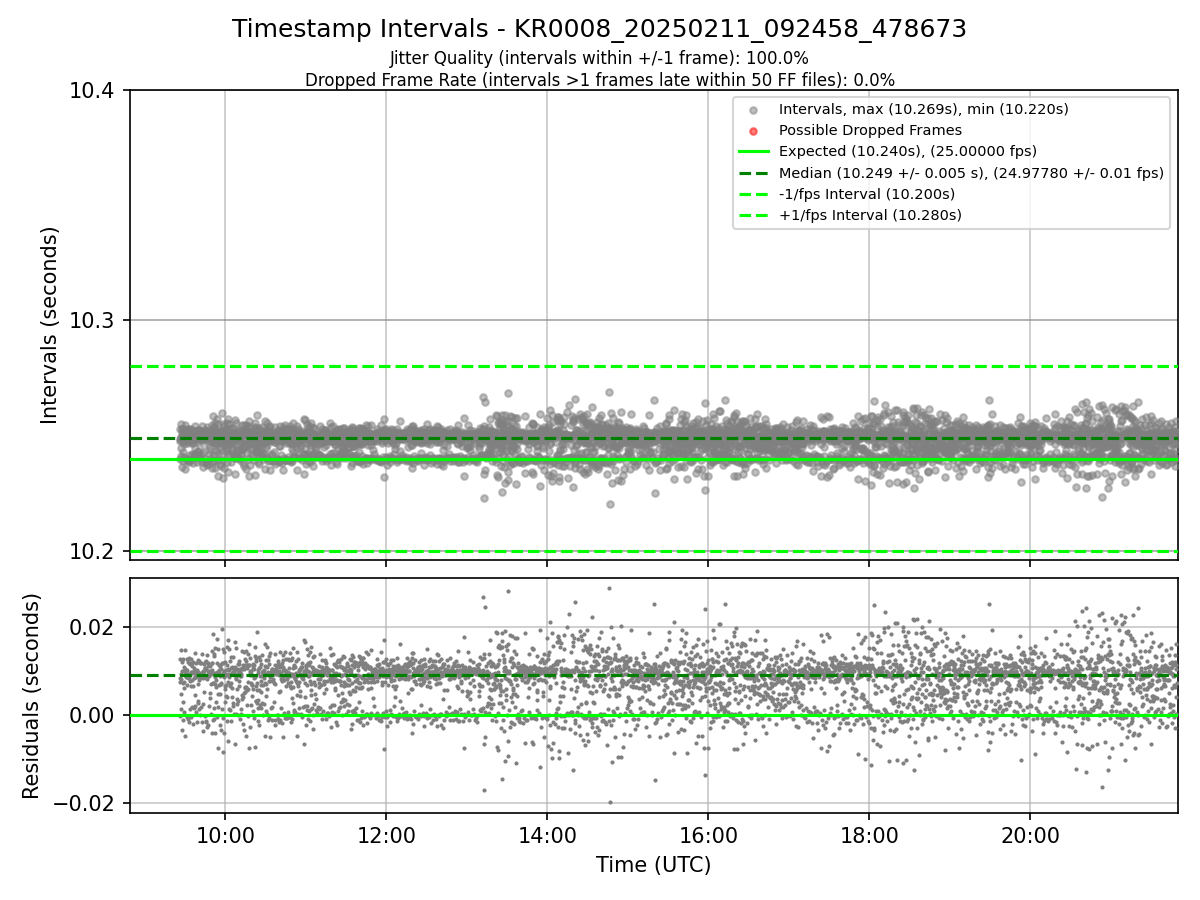Click the 'Residuals (seconds)' y-axis label

point(31,696)
